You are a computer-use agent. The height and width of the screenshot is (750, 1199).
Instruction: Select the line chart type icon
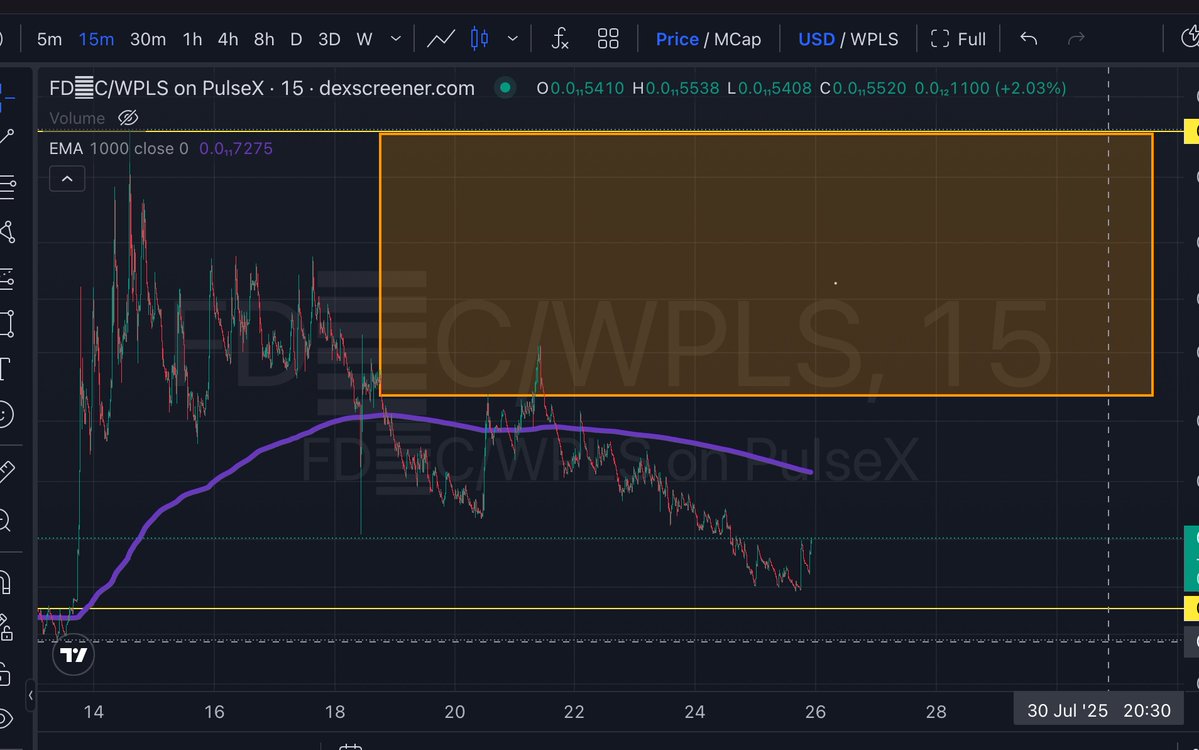(440, 39)
